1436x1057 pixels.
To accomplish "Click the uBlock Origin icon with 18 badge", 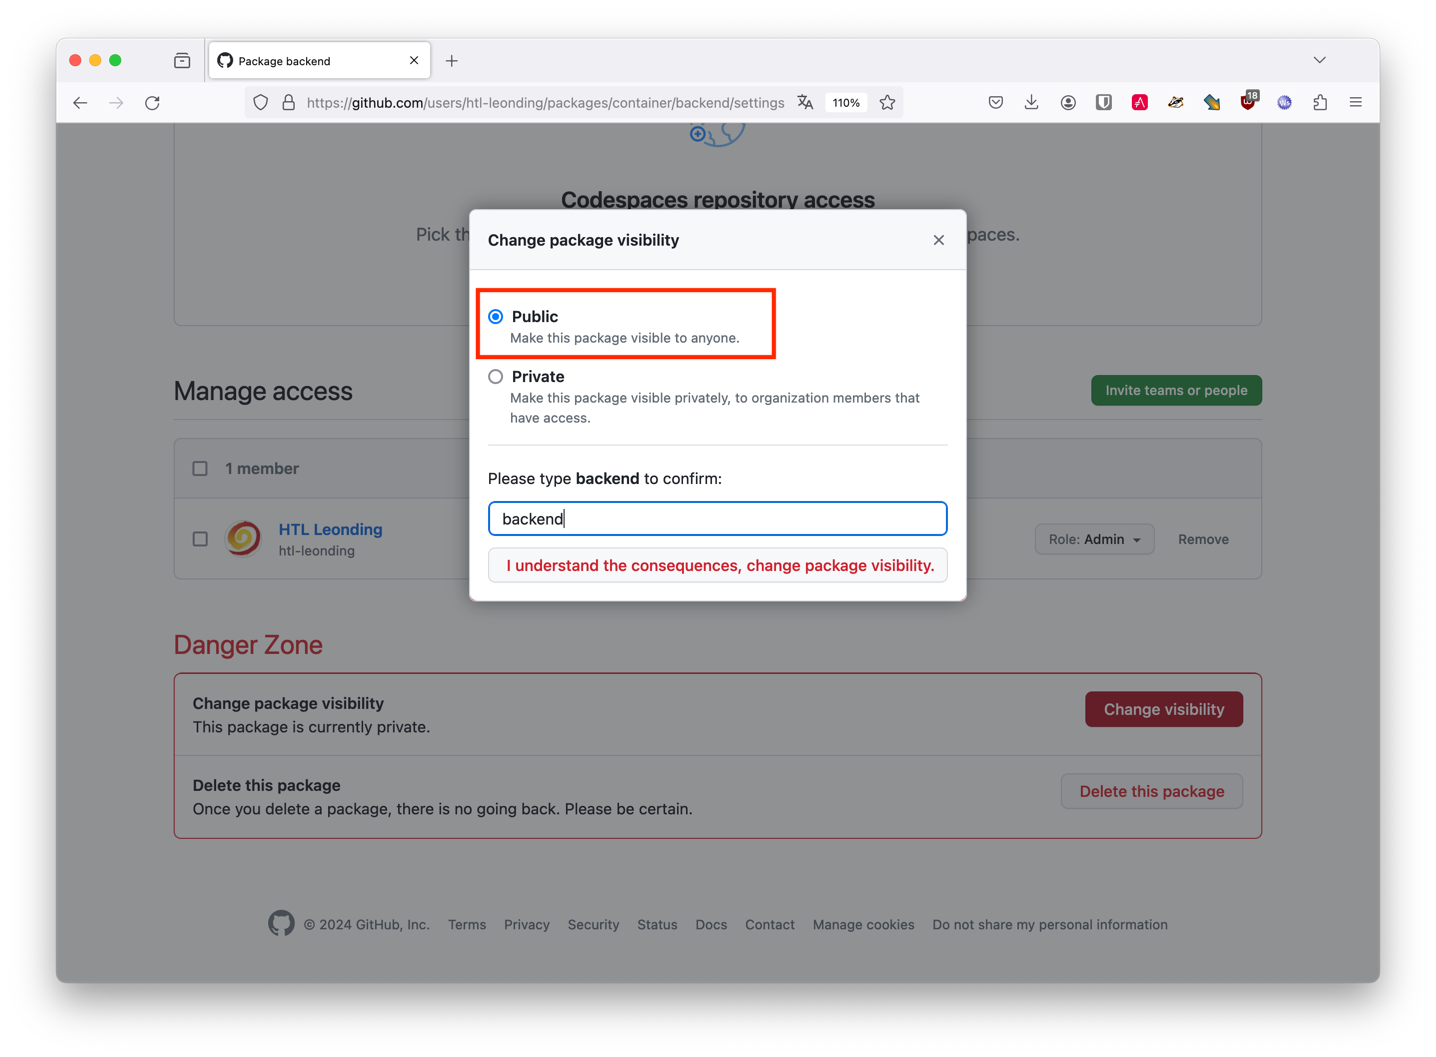I will pyautogui.click(x=1248, y=101).
